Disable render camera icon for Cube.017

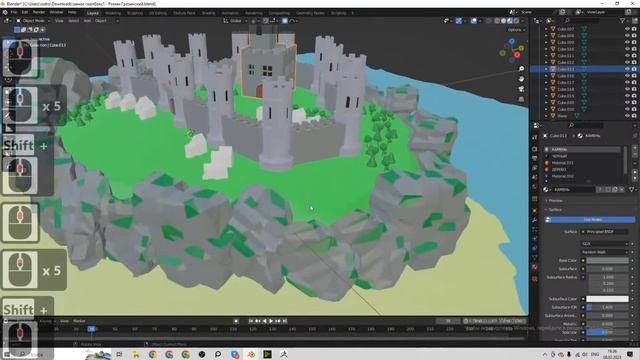(x=634, y=82)
